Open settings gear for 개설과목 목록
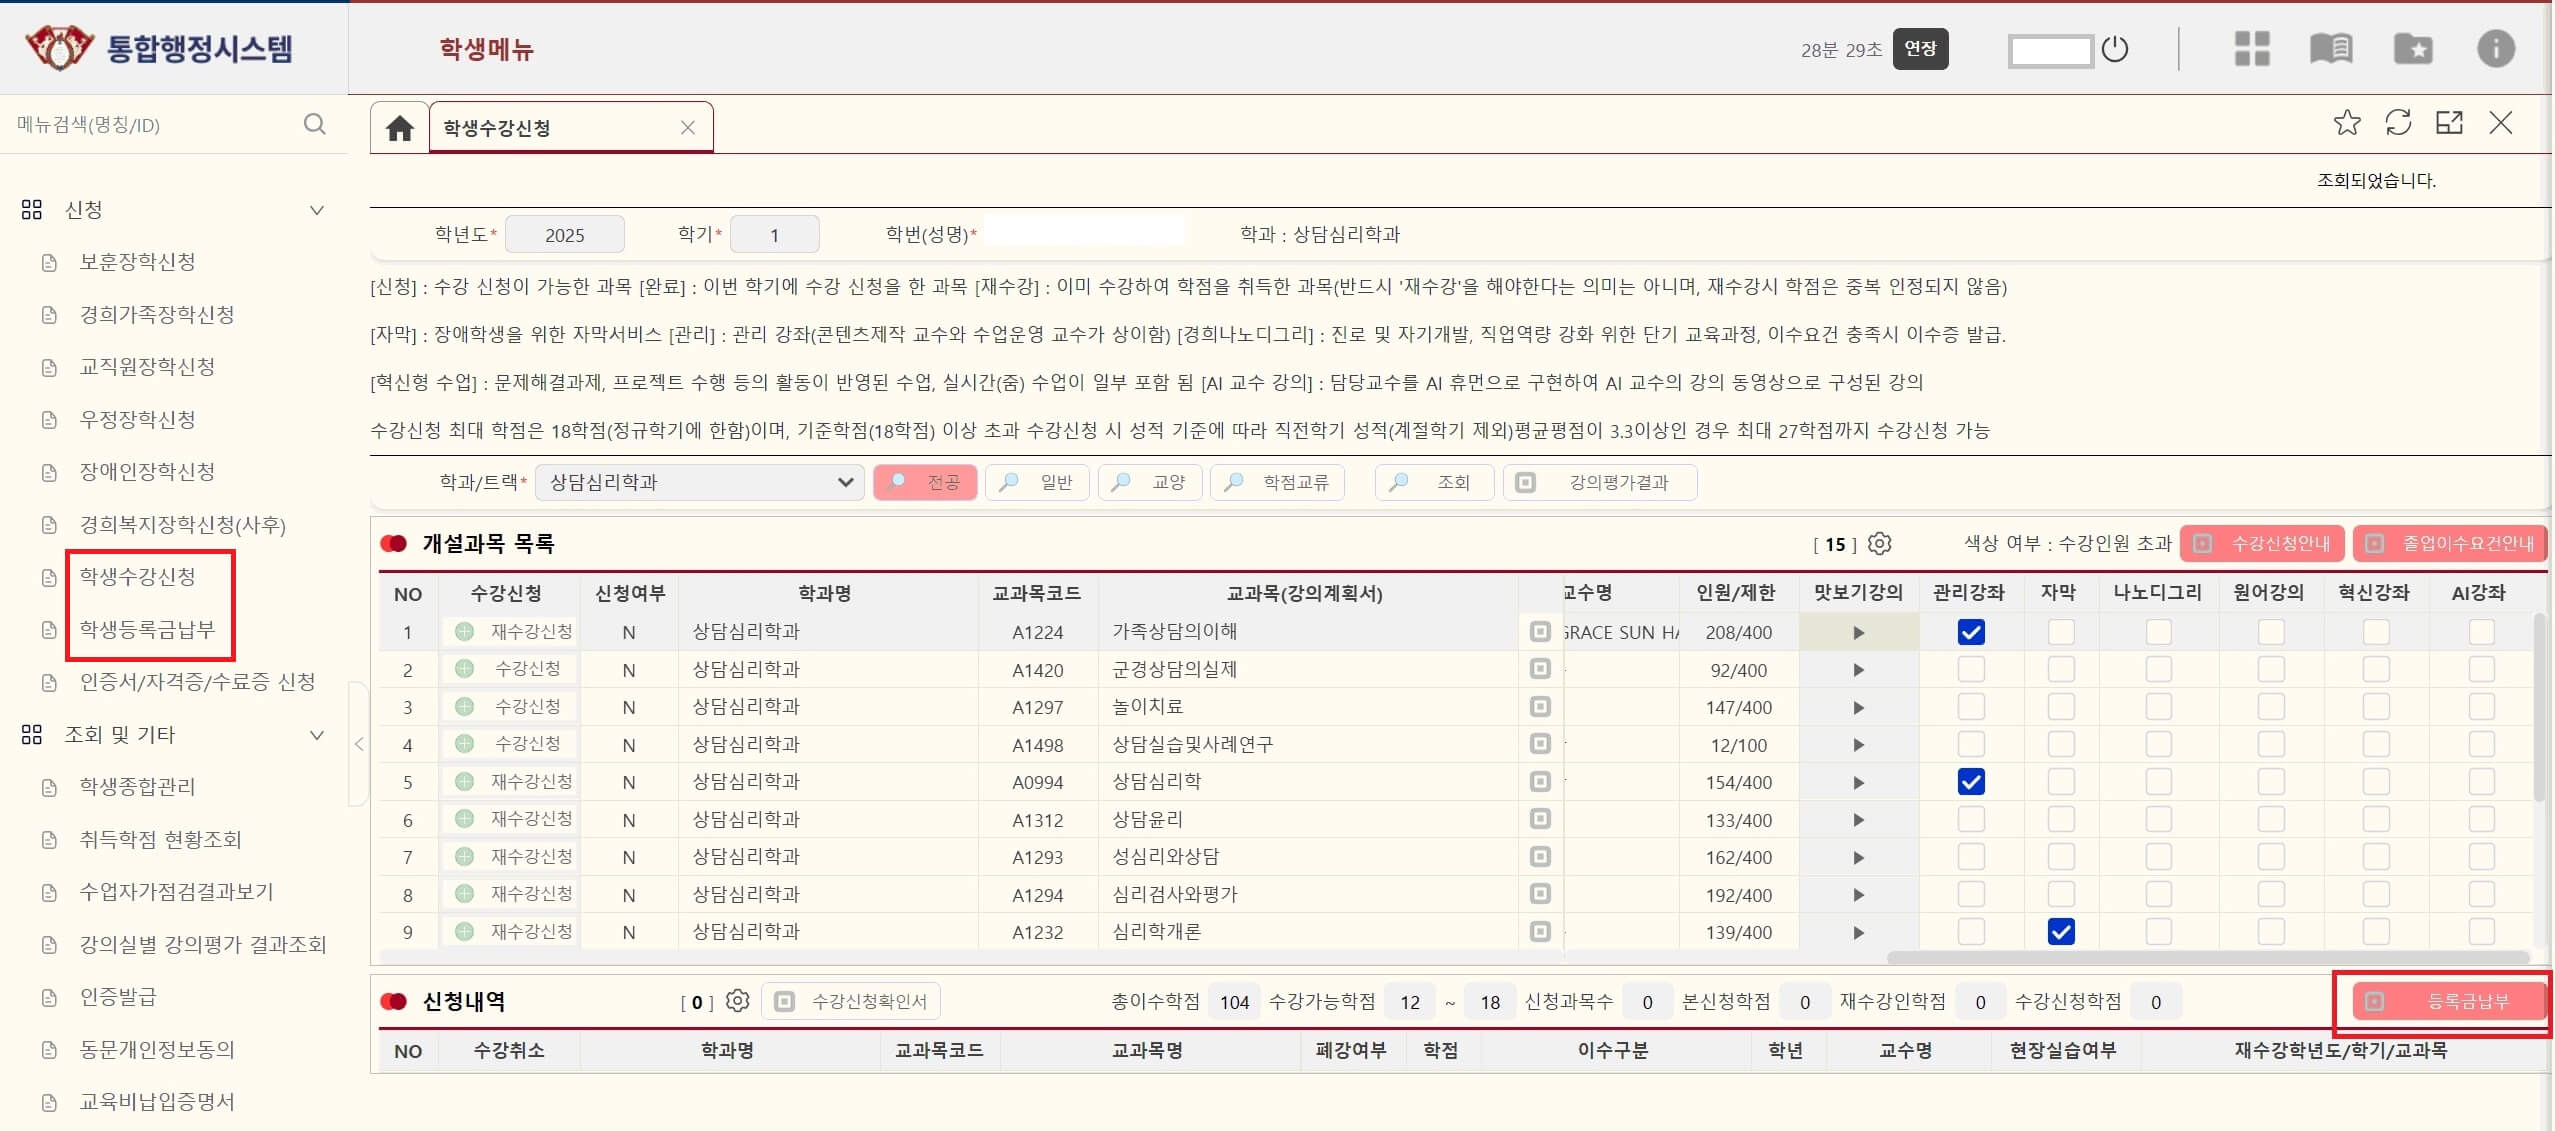This screenshot has height=1131, width=2555. (x=1880, y=543)
